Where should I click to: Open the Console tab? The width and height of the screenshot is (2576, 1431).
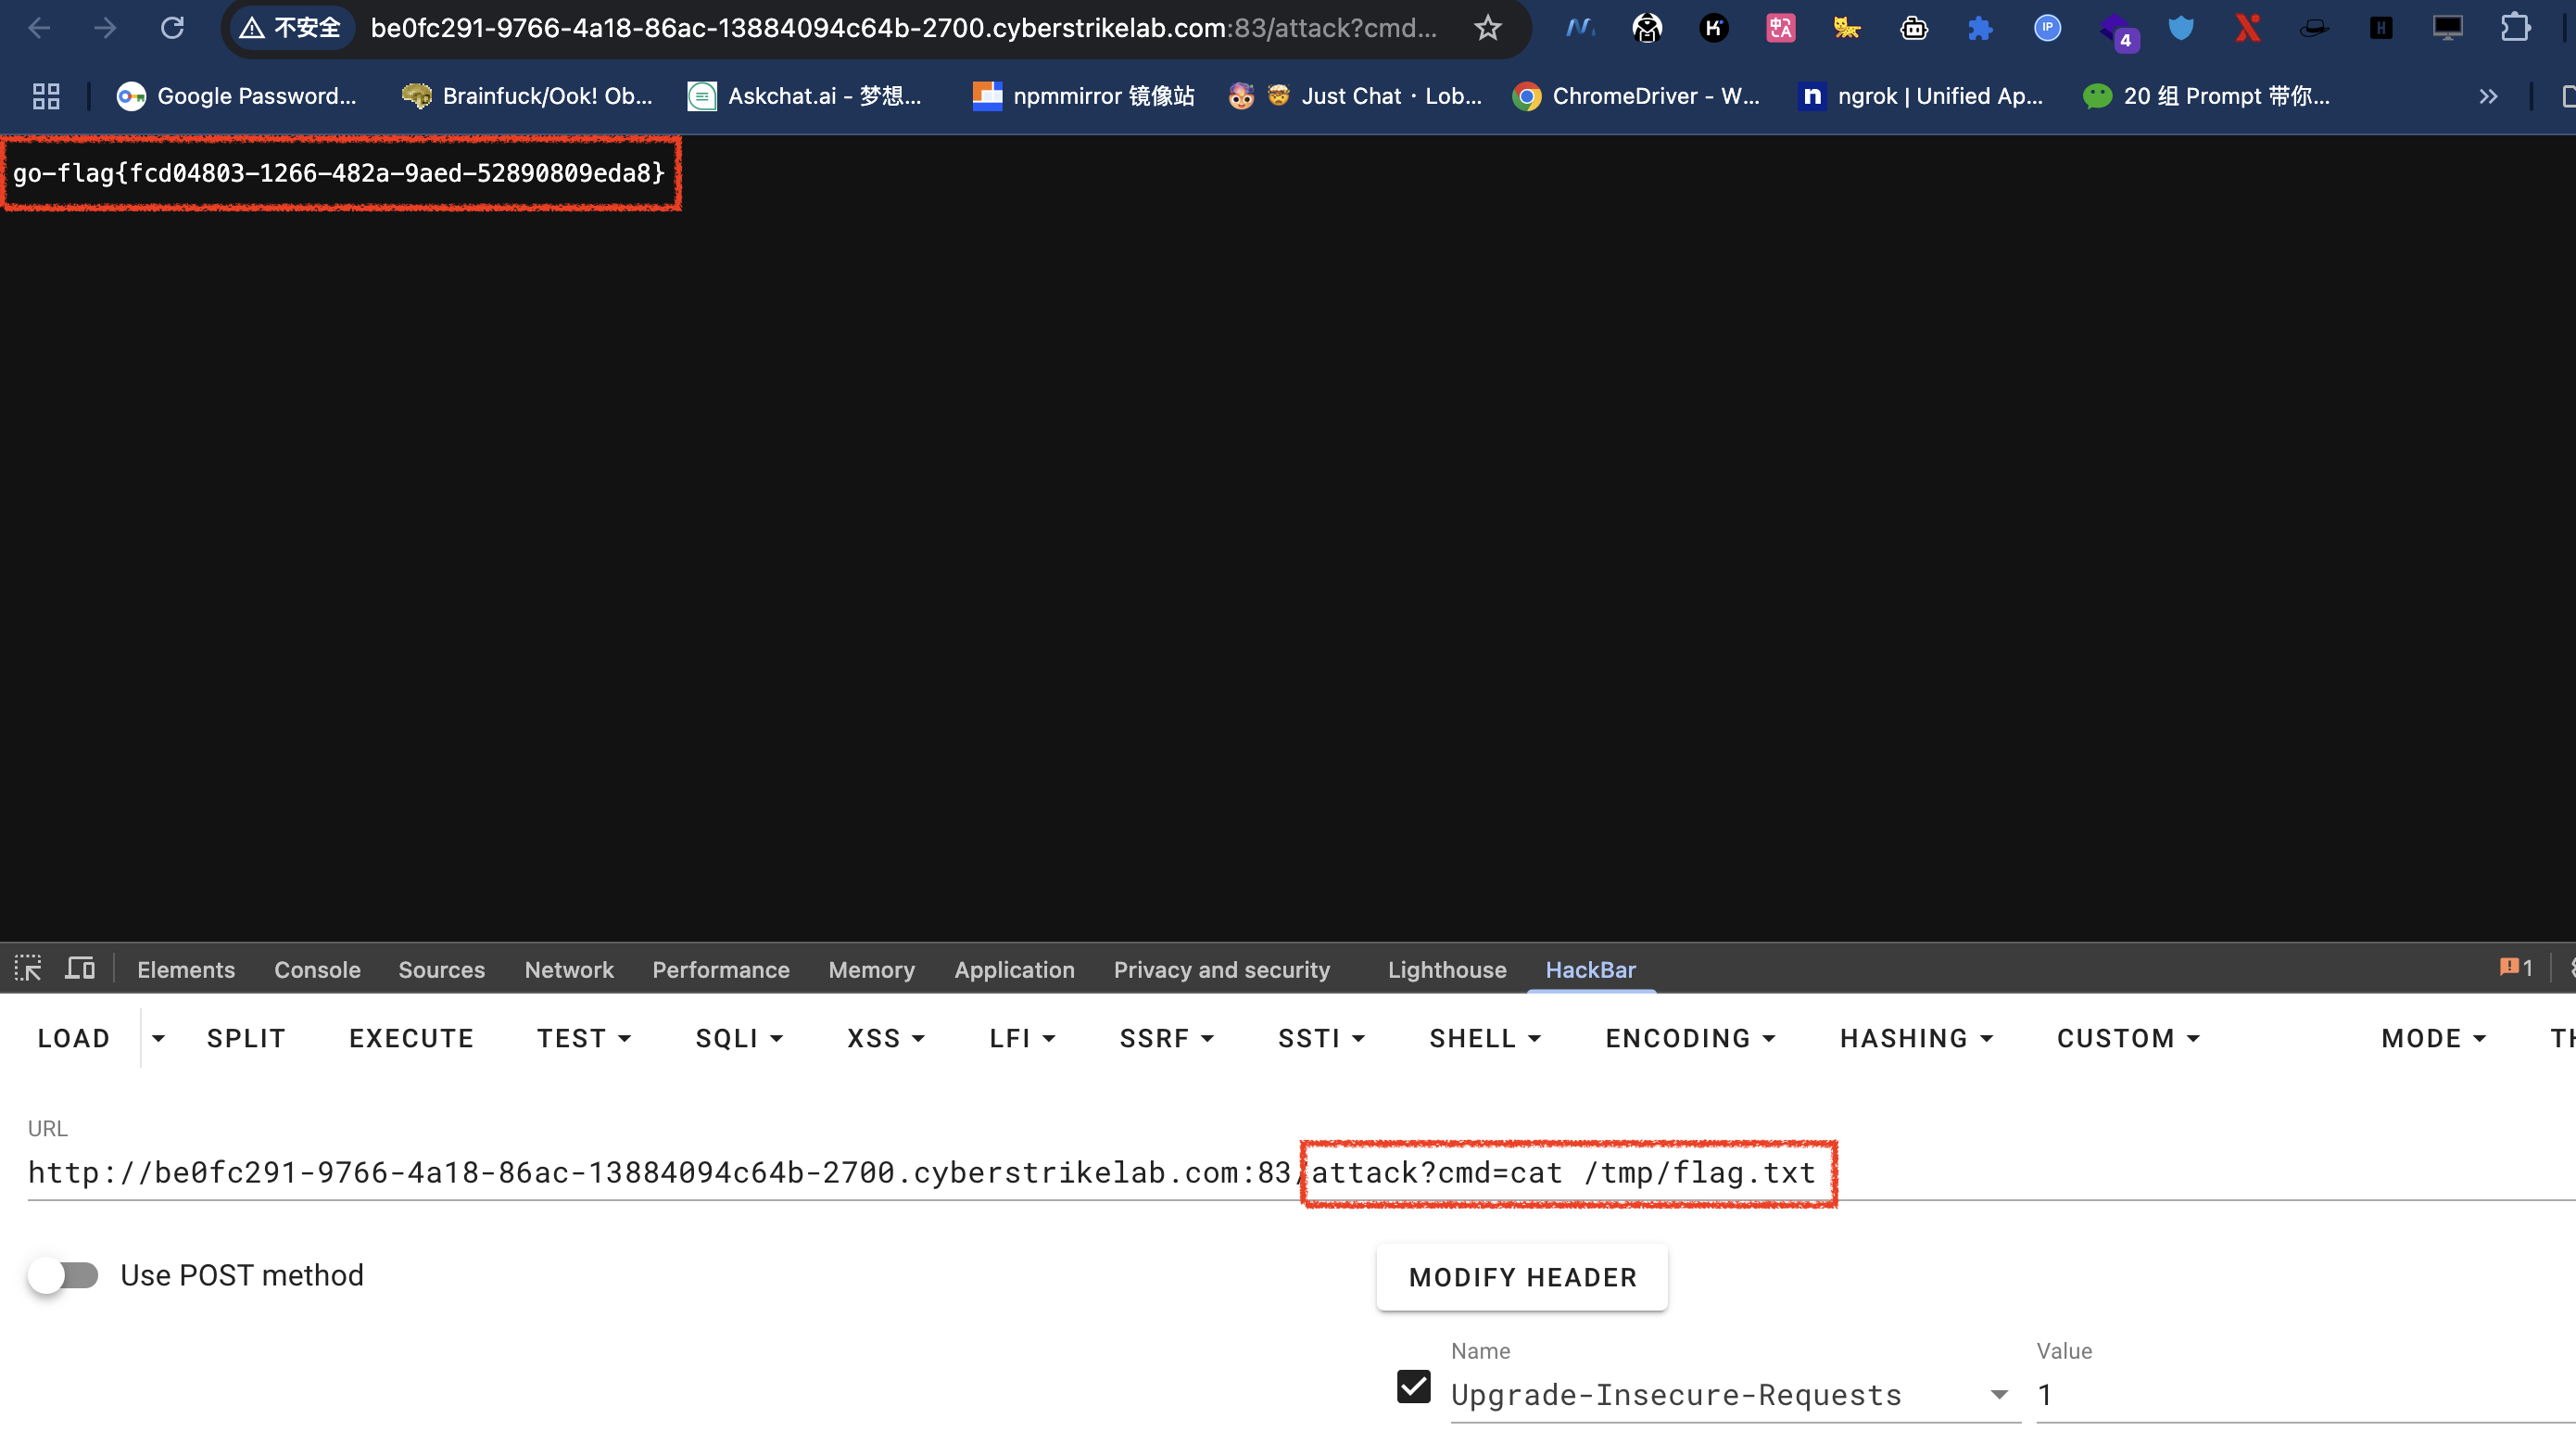click(x=317, y=969)
